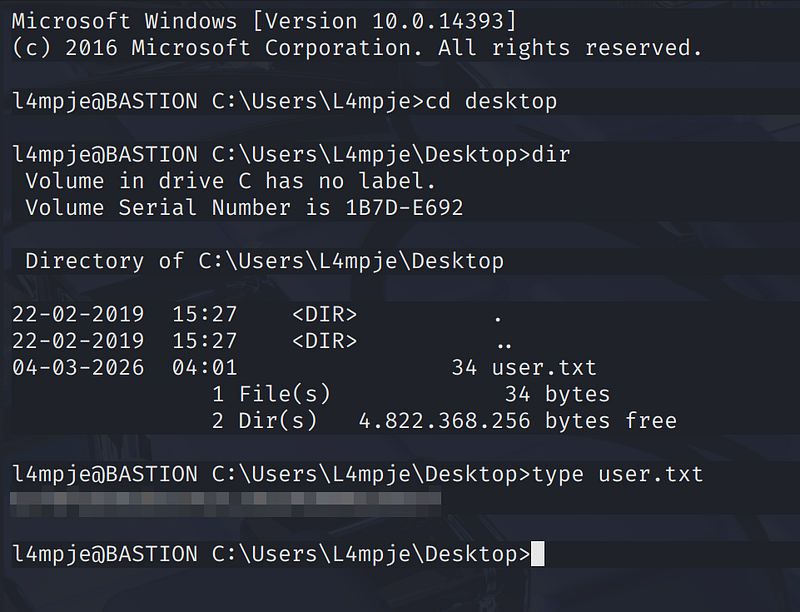Click the 04-03-2026 date of user.txt
Screen dimensions: 800x612
point(78,367)
